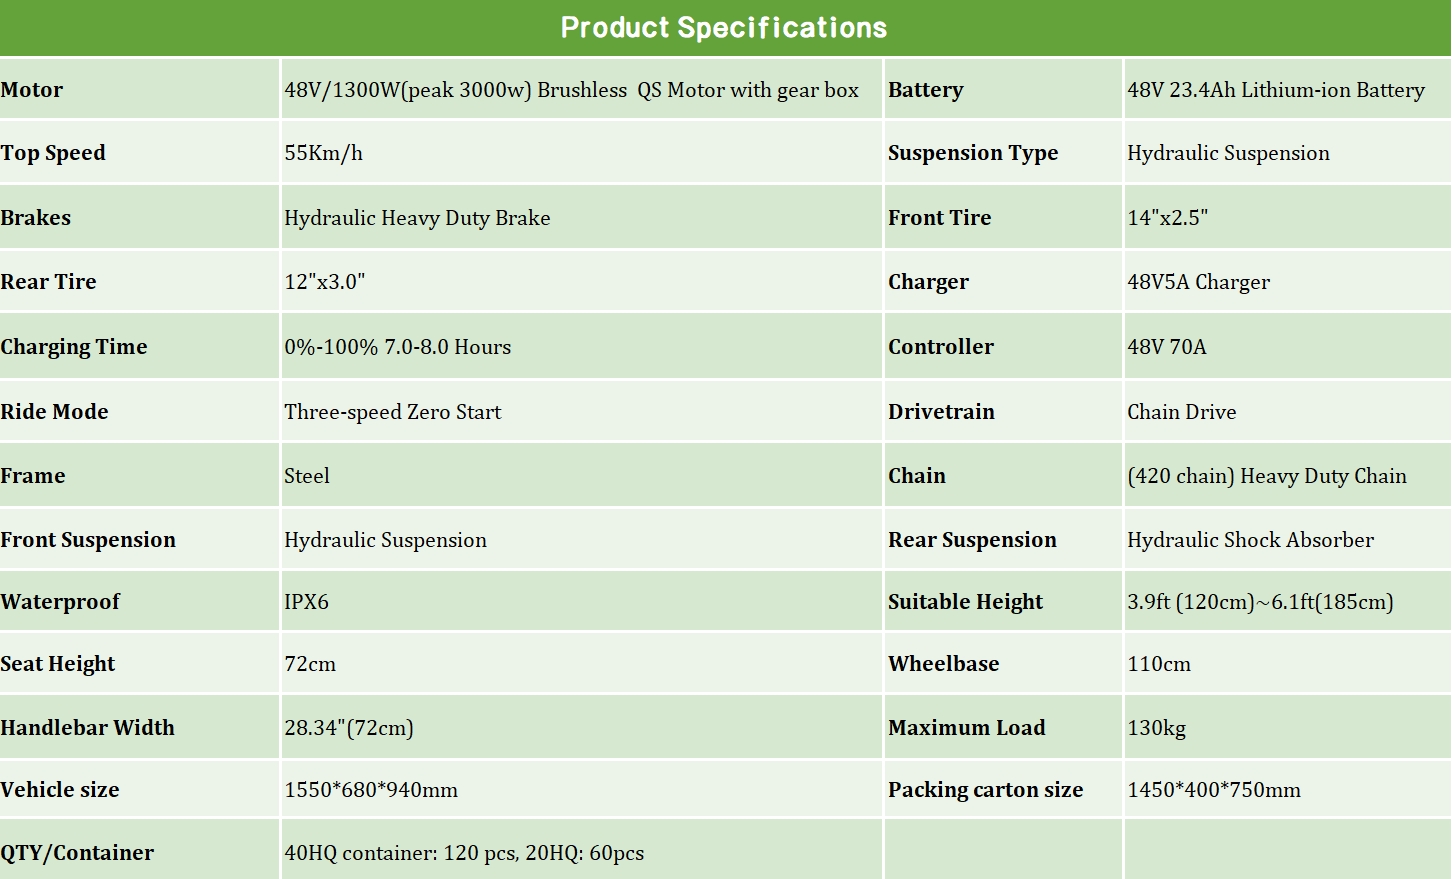Viewport: 1452px width, 879px height.
Task: Select the Three-speed Zero Start cell
Action: pos(392,412)
